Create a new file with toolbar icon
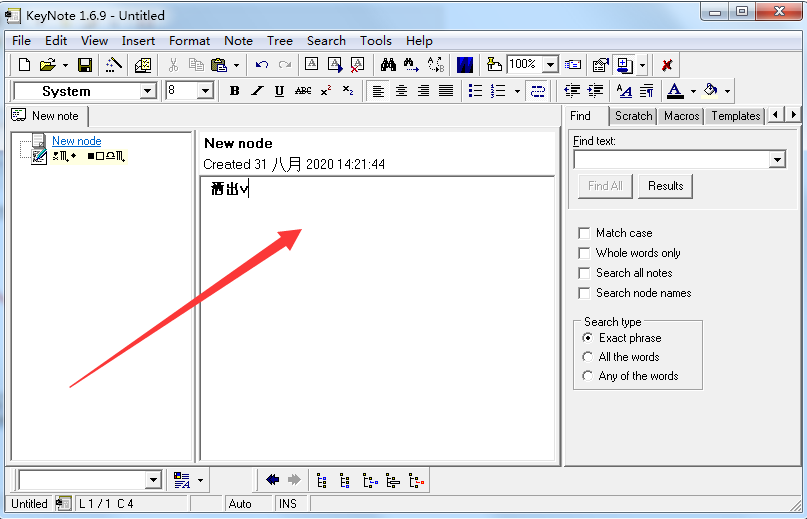This screenshot has width=807, height=519. click(x=24, y=65)
